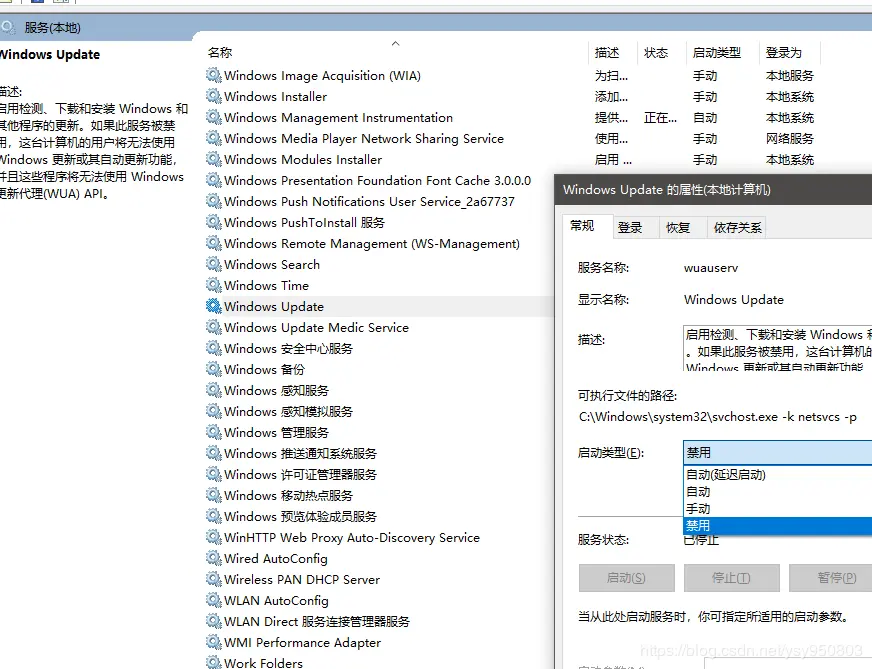This screenshot has width=872, height=669.
Task: Click gear icon of Wired AutoConfig
Action: click(x=214, y=557)
